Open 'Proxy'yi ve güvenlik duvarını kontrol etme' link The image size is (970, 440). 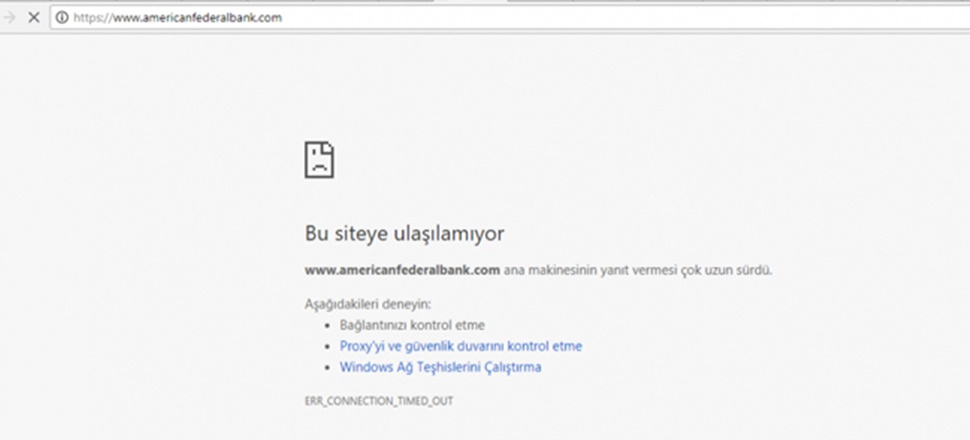tap(461, 346)
